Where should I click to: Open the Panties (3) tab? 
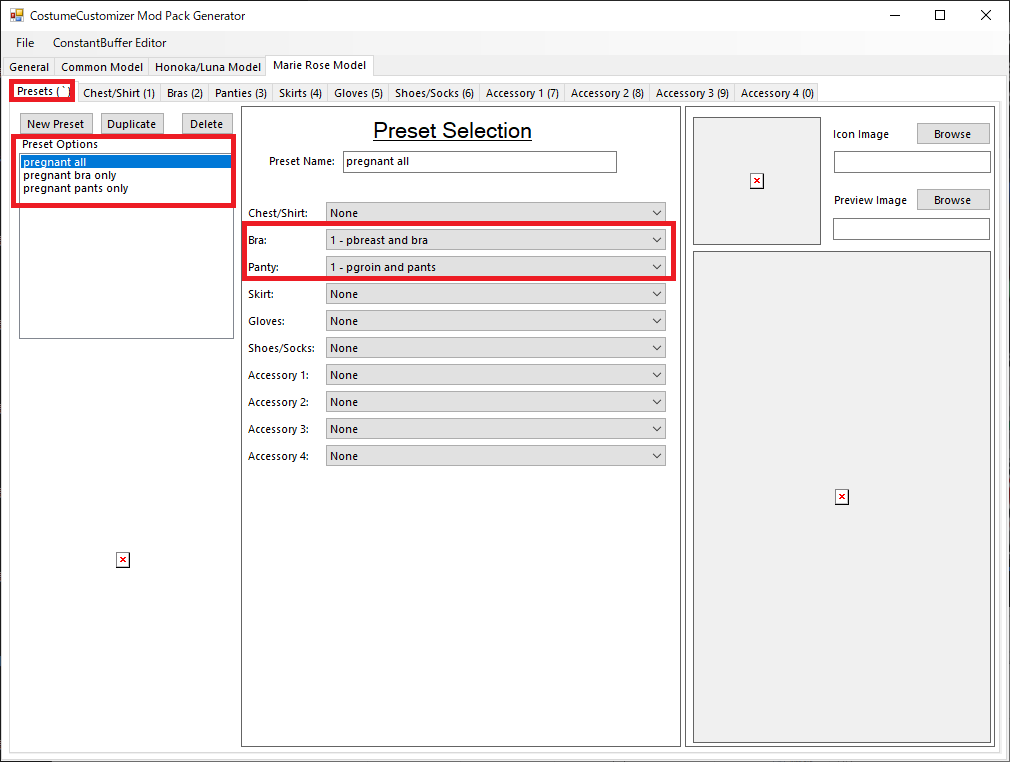241,93
